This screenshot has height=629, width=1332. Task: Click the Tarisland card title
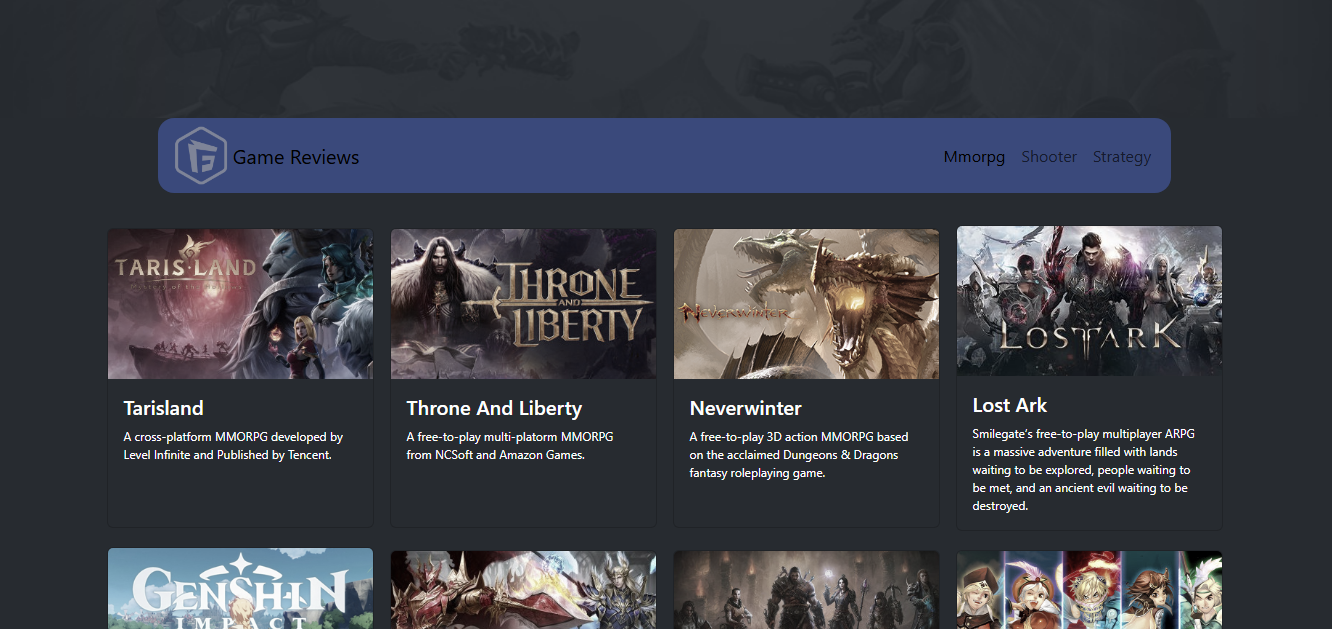click(163, 408)
